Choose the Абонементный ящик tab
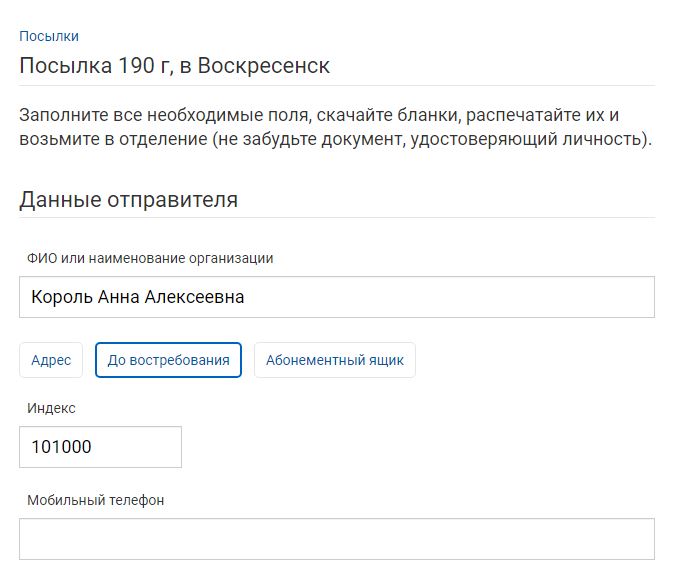Image resolution: width=682 pixels, height=581 pixels. [x=334, y=360]
